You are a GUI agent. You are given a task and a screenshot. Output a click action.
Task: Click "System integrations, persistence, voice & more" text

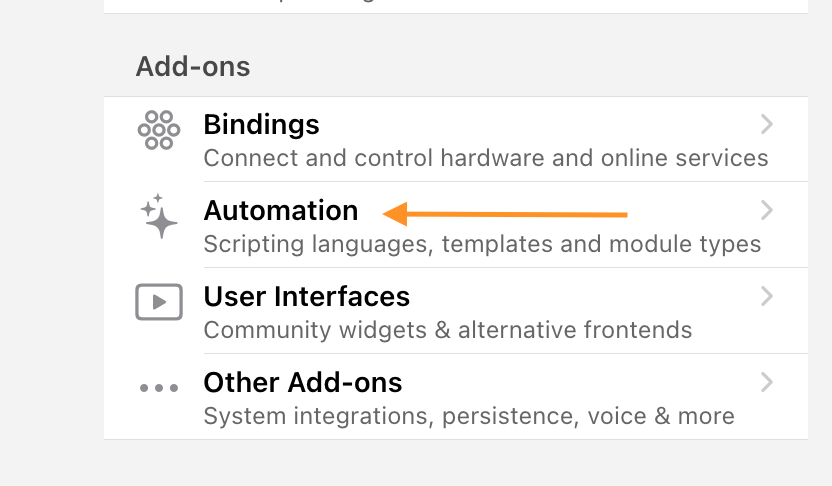coord(468,416)
